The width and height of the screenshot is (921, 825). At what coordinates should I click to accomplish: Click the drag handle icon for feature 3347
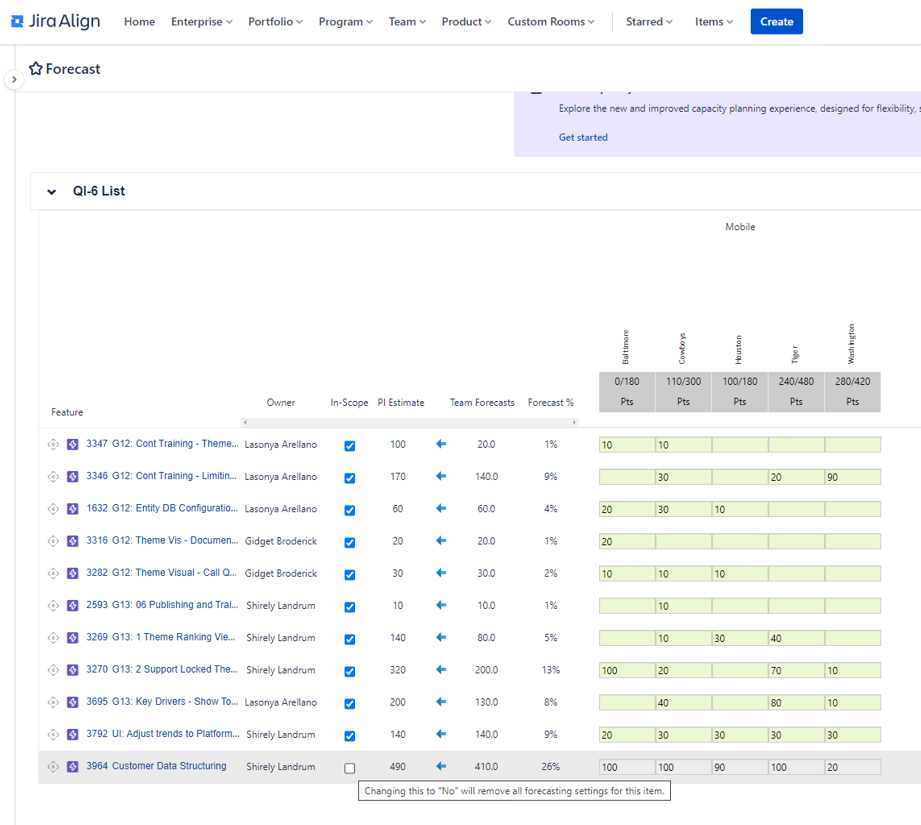(x=53, y=445)
